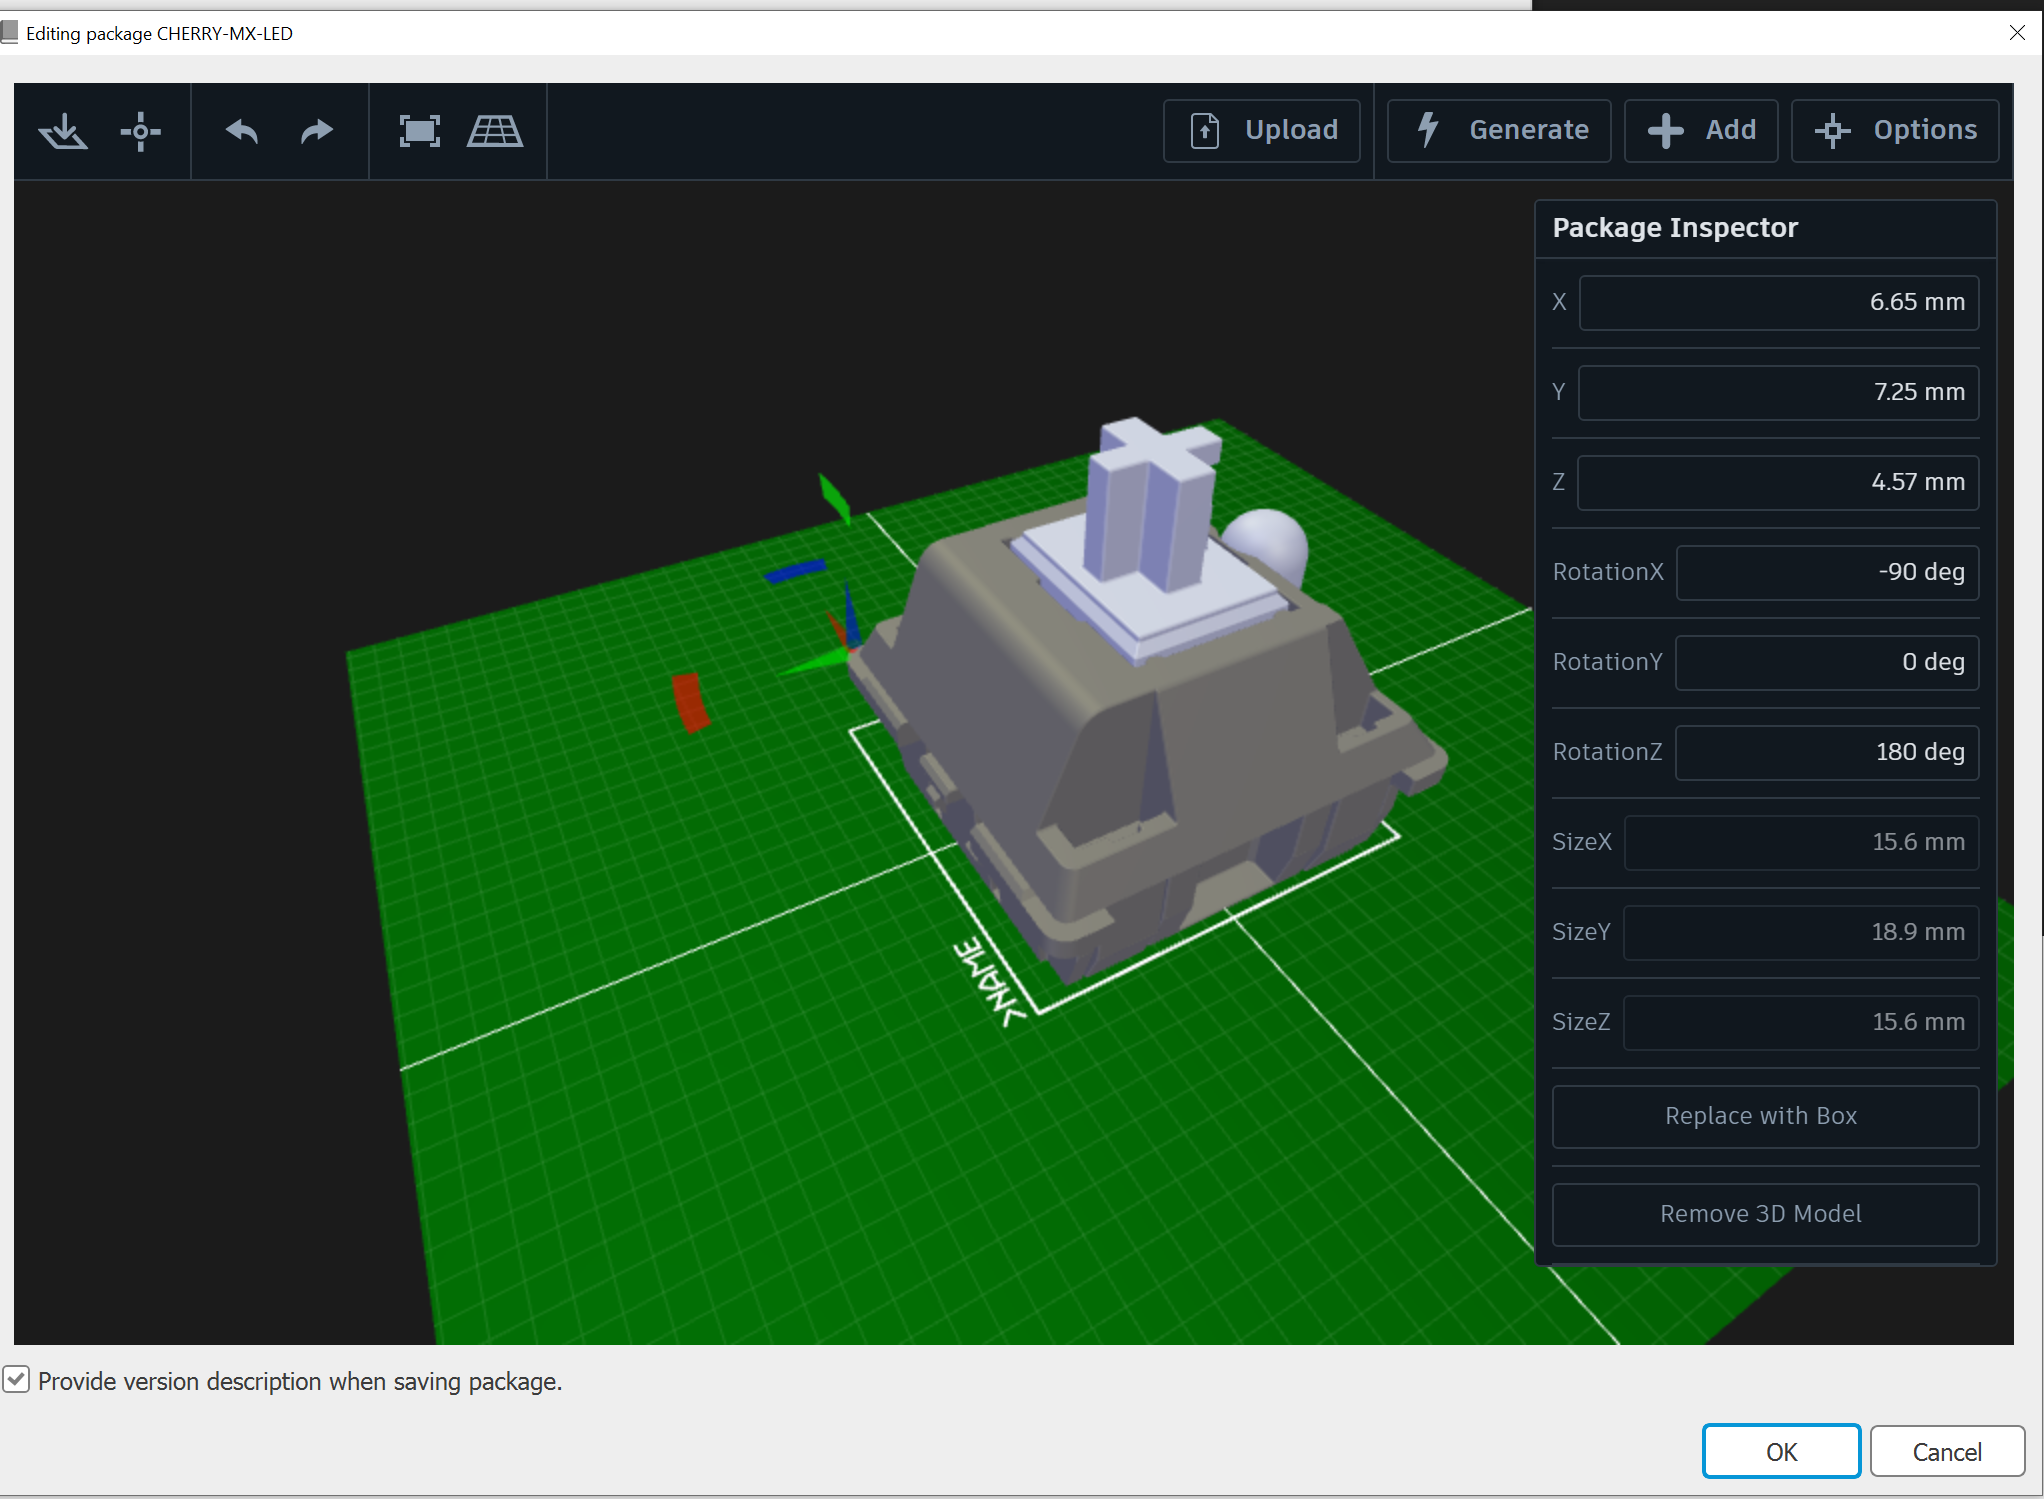This screenshot has height=1499, width=2044.
Task: Edit the RotationZ value field
Action: [x=1826, y=752]
